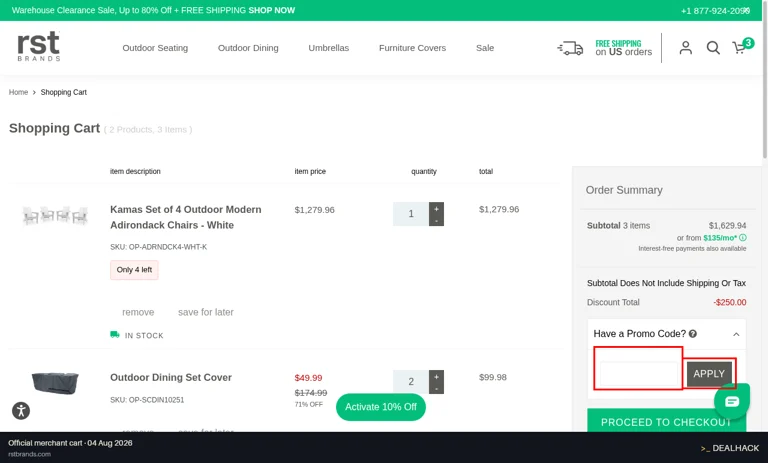Click the green truck icon beside IN STOCK

pyautogui.click(x=115, y=335)
